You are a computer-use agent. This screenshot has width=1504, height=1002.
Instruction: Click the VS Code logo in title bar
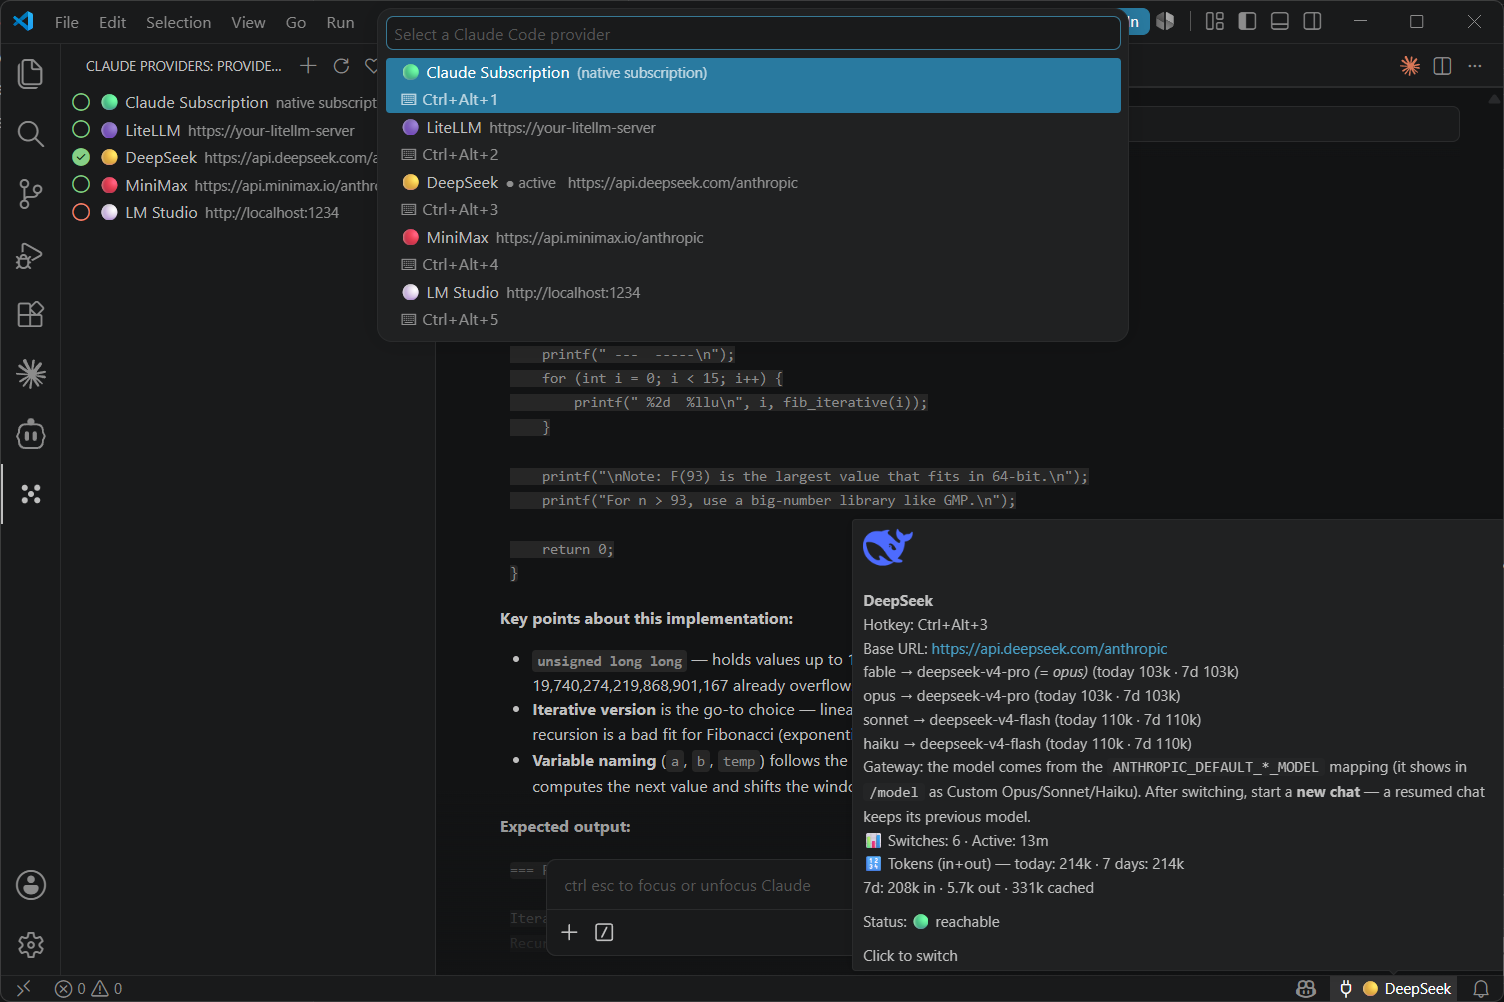click(24, 21)
